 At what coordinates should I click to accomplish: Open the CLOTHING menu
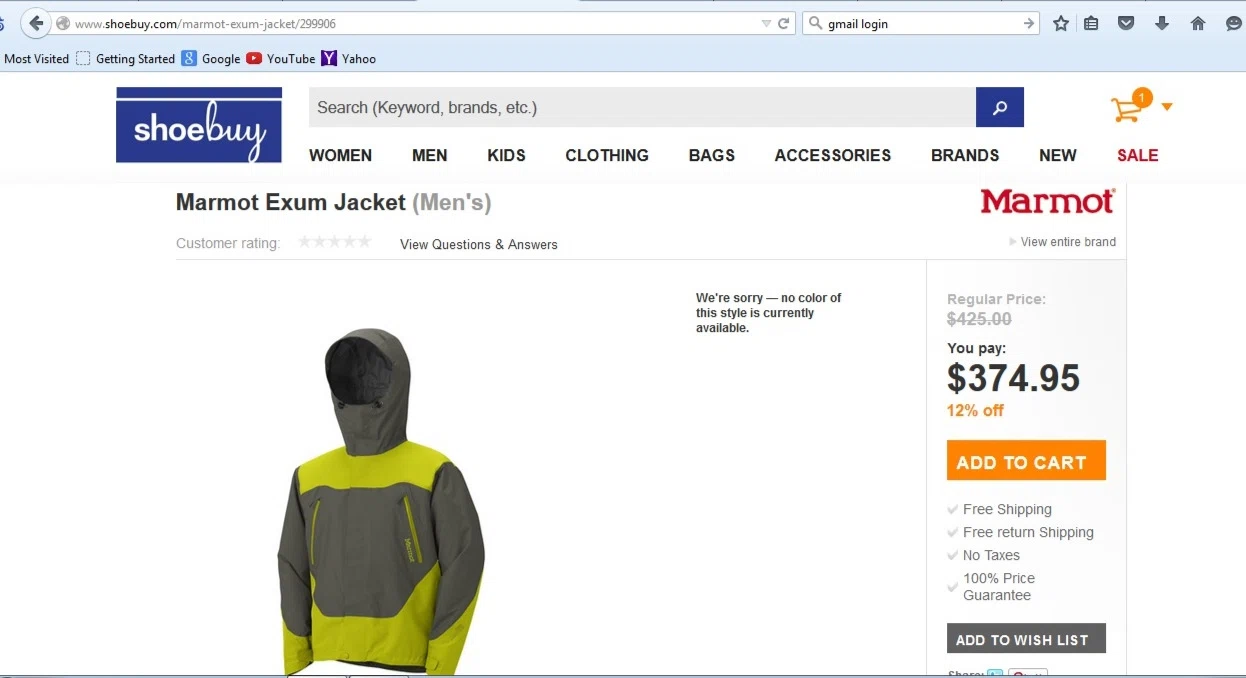click(607, 155)
